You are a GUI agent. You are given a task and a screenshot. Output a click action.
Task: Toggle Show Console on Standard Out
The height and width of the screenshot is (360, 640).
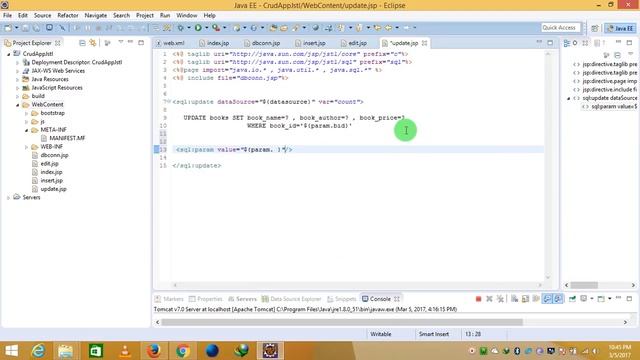[x=547, y=299]
